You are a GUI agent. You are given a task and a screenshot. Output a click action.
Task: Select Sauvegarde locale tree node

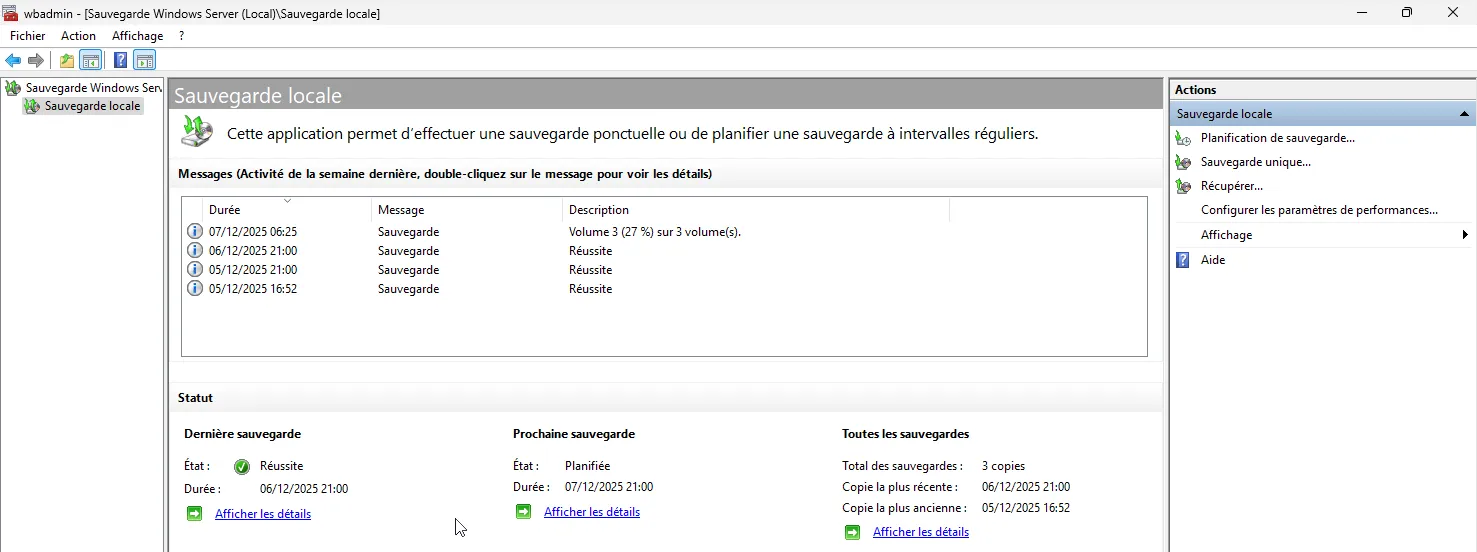93,106
